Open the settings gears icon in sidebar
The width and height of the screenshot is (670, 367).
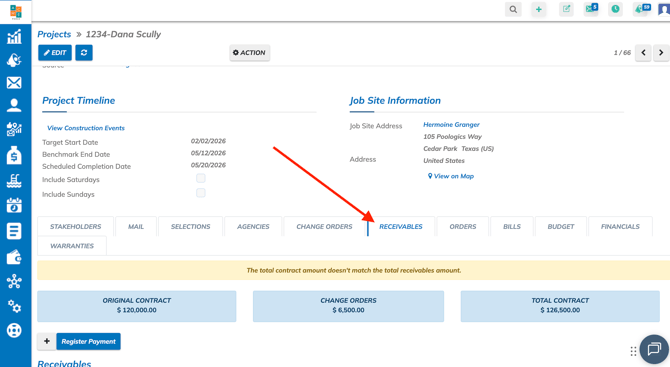pyautogui.click(x=14, y=306)
